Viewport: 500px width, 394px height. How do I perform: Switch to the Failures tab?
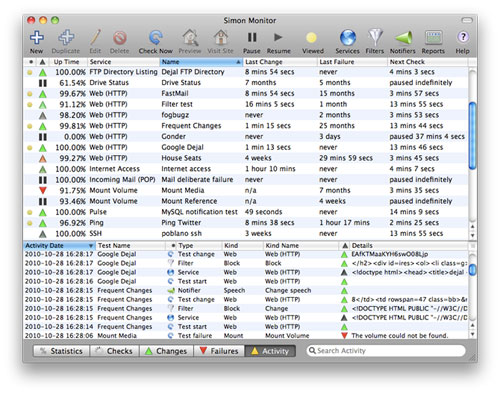pos(219,351)
